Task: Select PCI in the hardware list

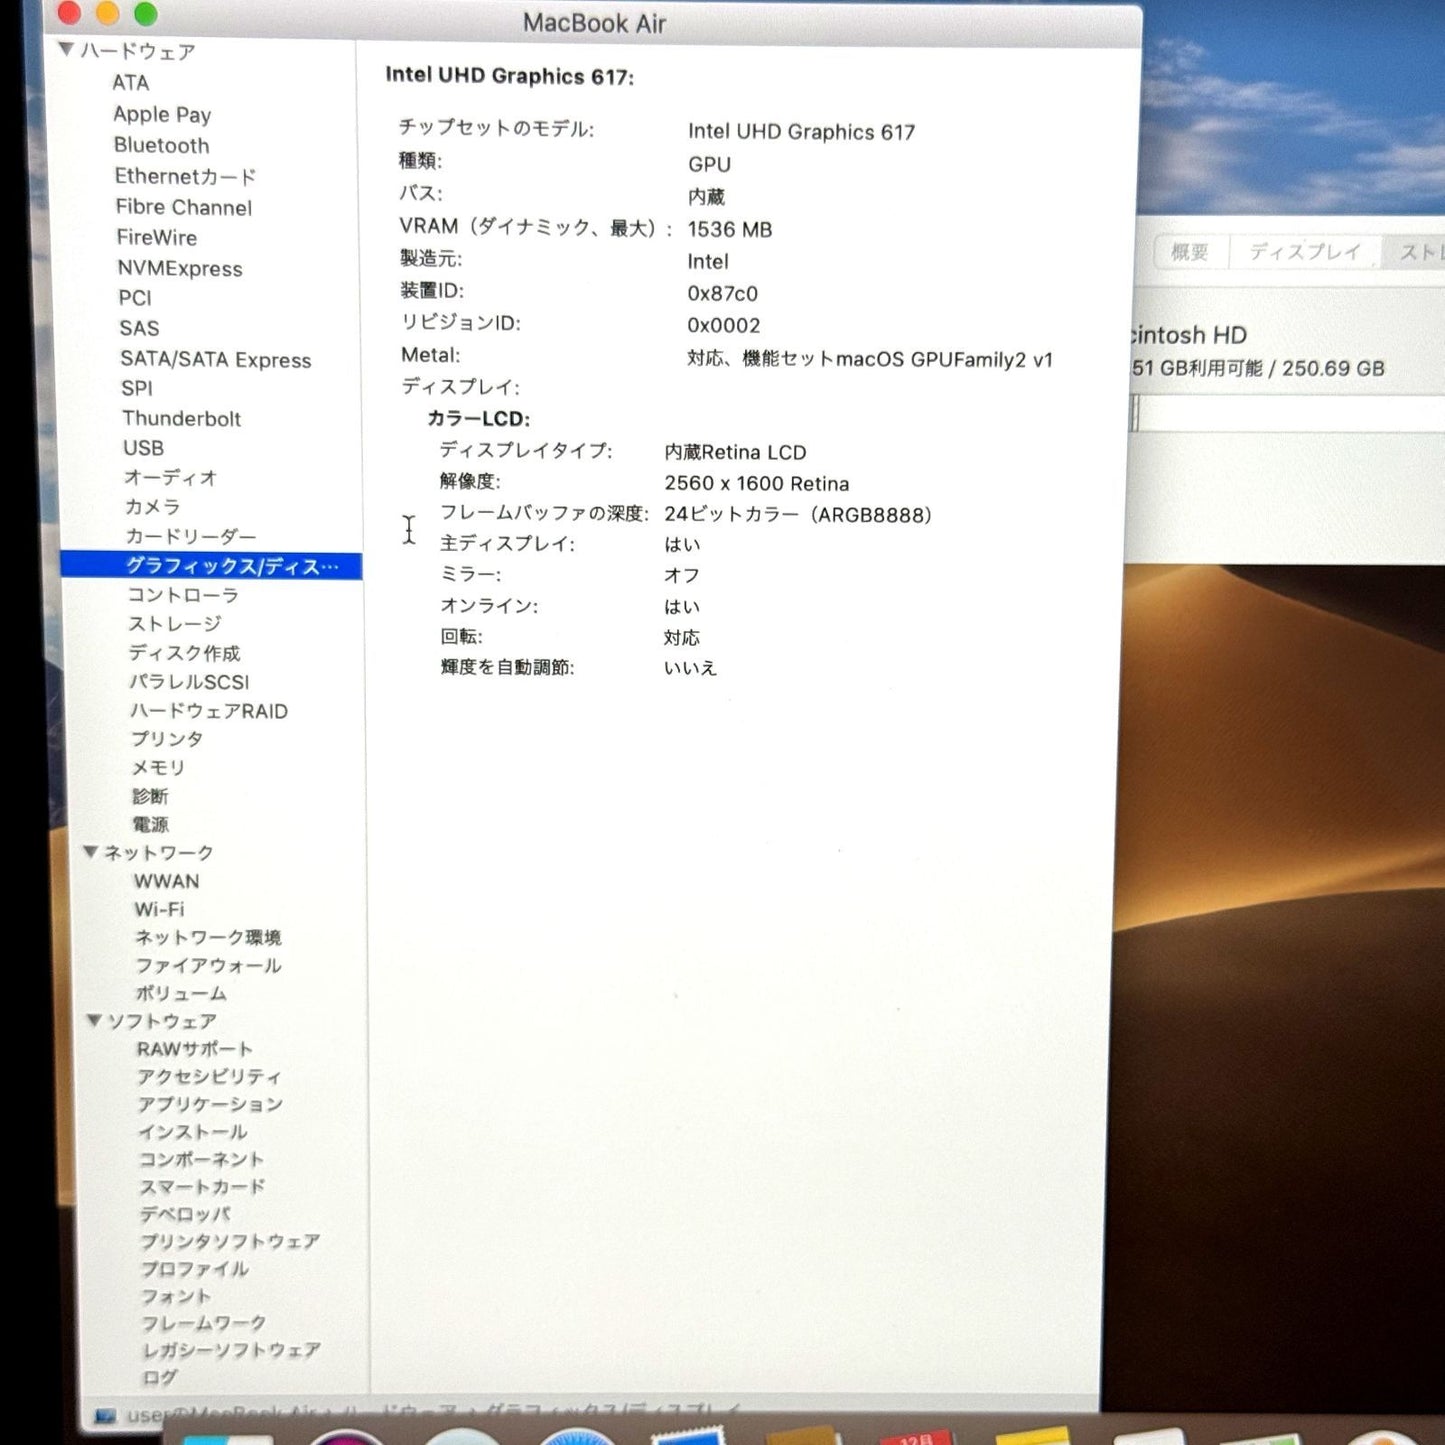Action: click(135, 298)
